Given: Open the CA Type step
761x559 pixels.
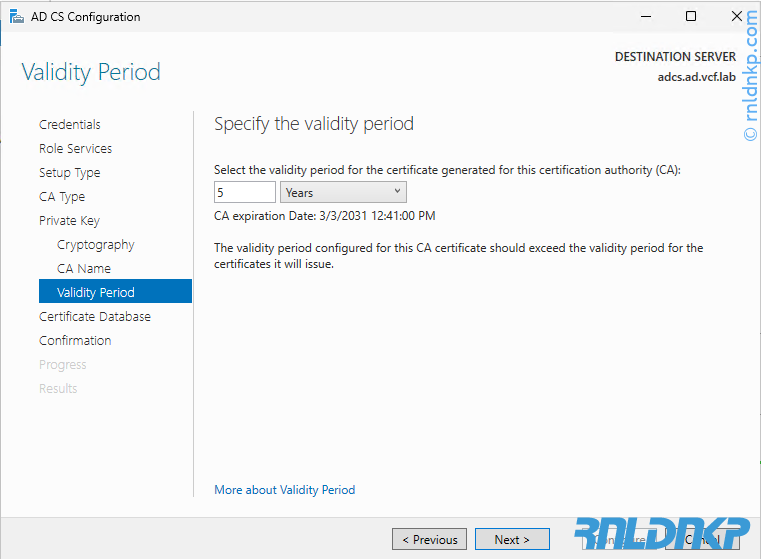Looking at the screenshot, I should pos(62,197).
